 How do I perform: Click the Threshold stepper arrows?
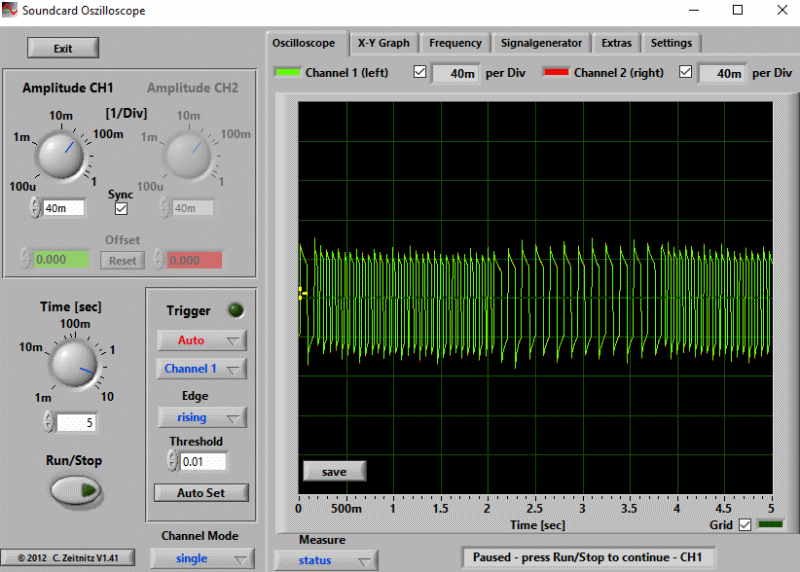coord(172,461)
